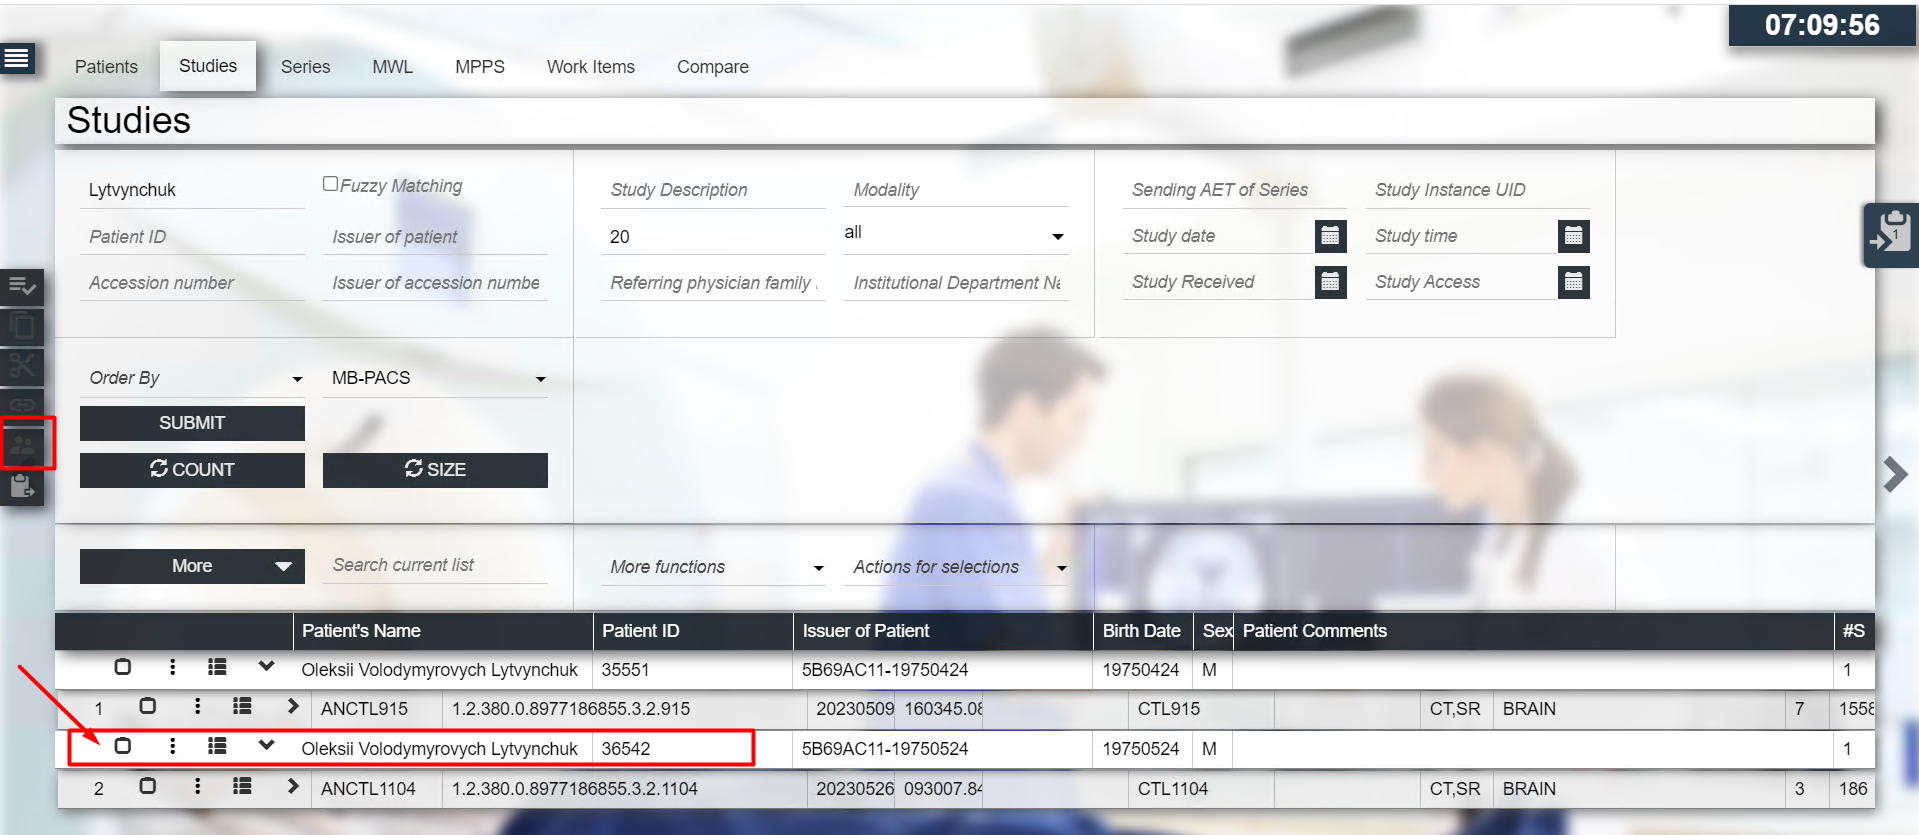
Task: Open the Work Items tab
Action: (x=590, y=67)
